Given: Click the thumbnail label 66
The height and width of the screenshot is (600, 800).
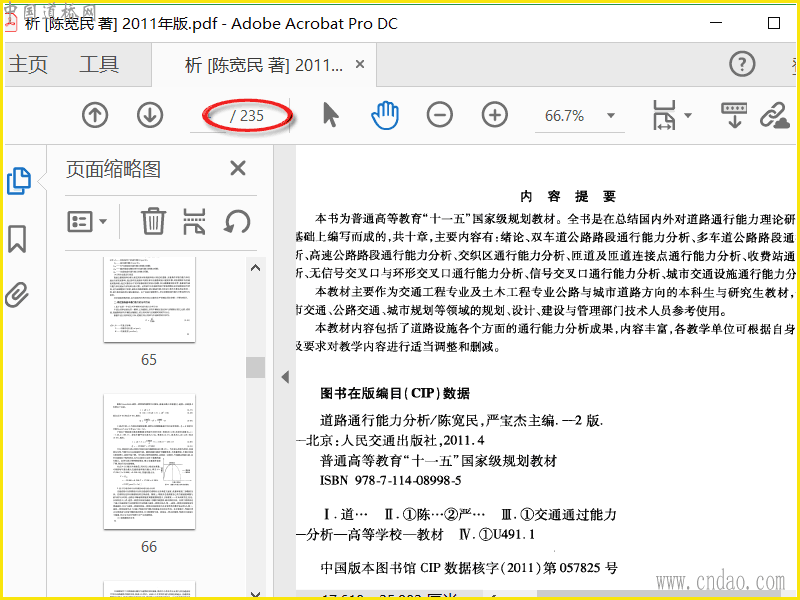Looking at the screenshot, I should (x=149, y=547).
